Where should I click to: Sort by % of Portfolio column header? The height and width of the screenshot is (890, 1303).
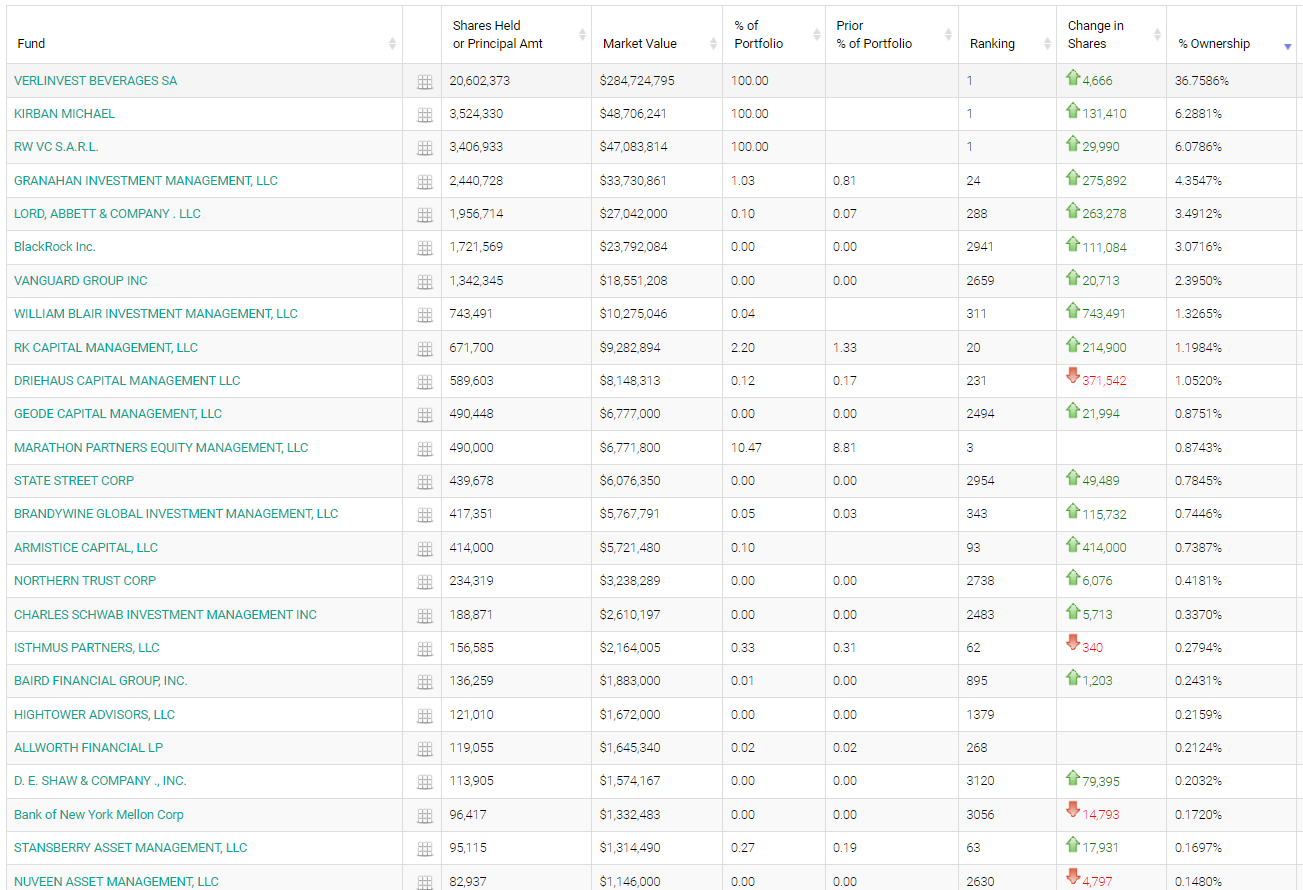coord(774,35)
